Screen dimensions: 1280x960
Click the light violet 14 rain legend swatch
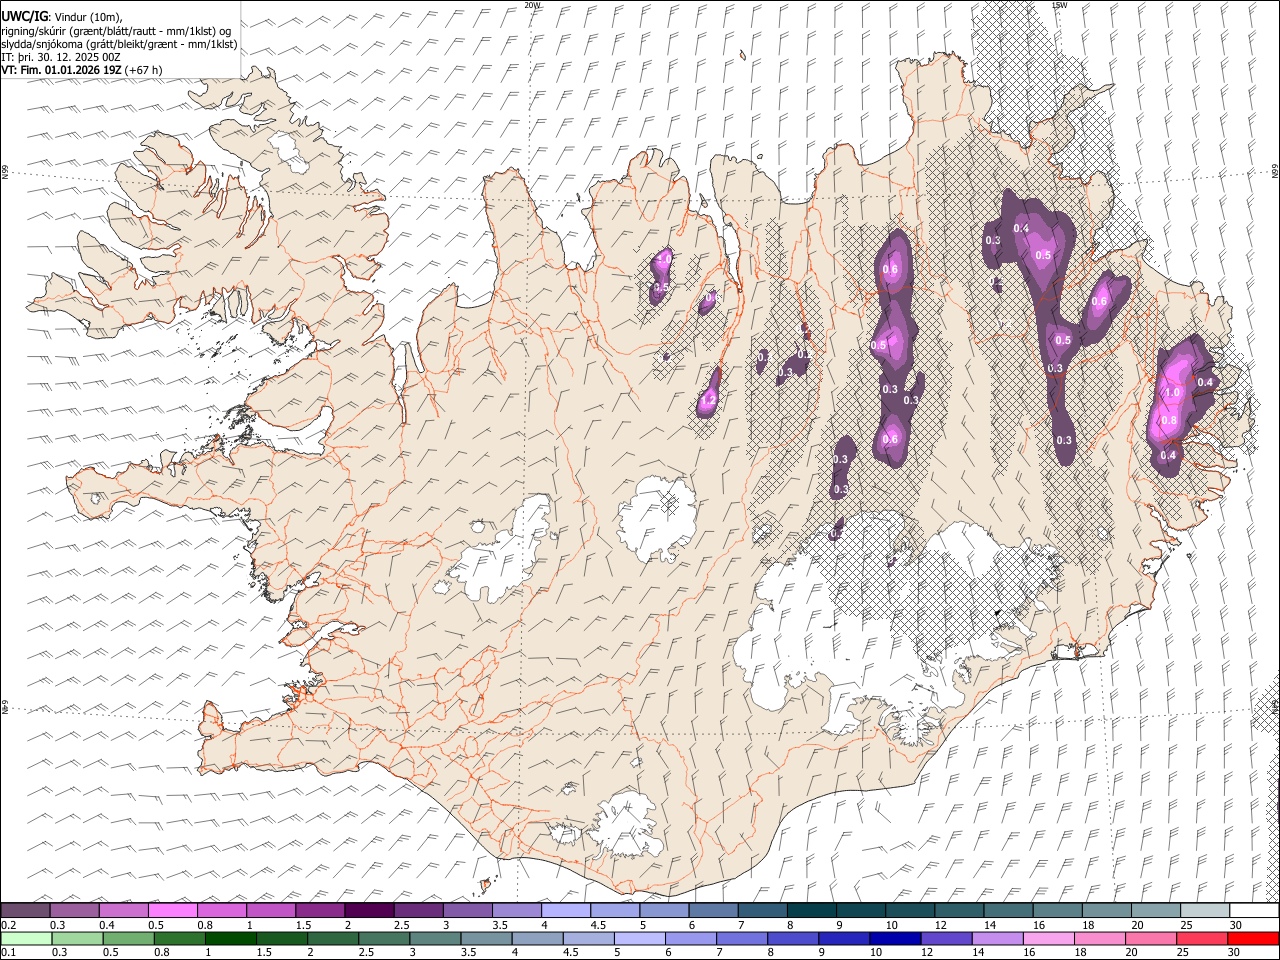pos(998,938)
